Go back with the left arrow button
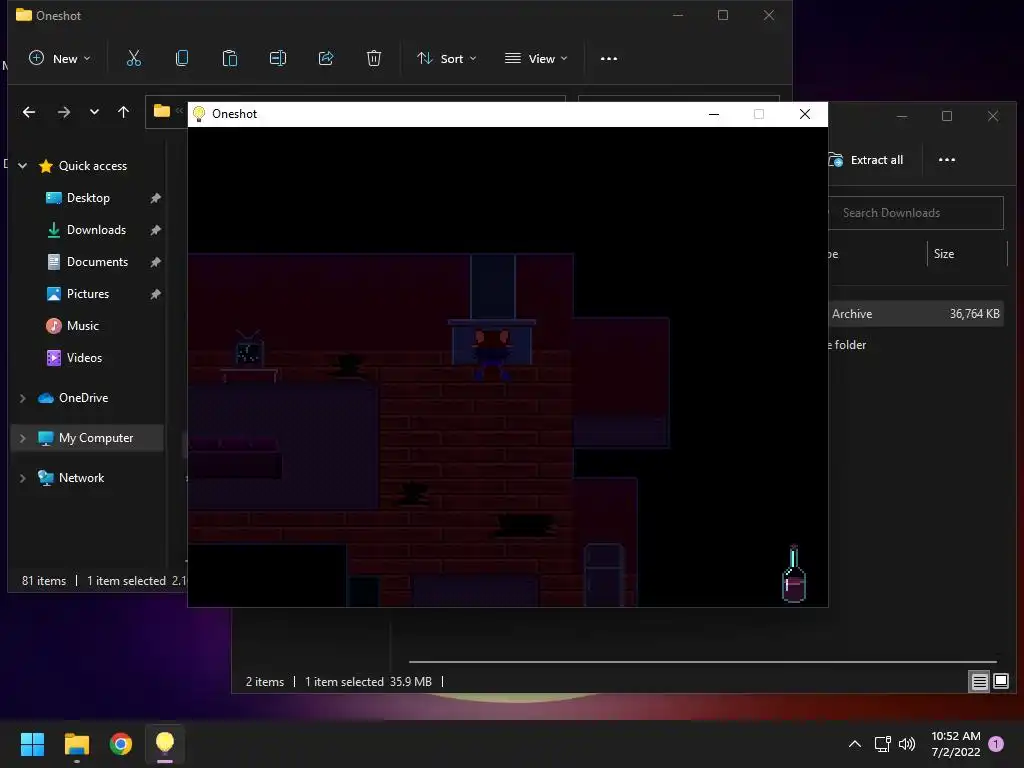This screenshot has height=768, width=1024. [x=29, y=112]
